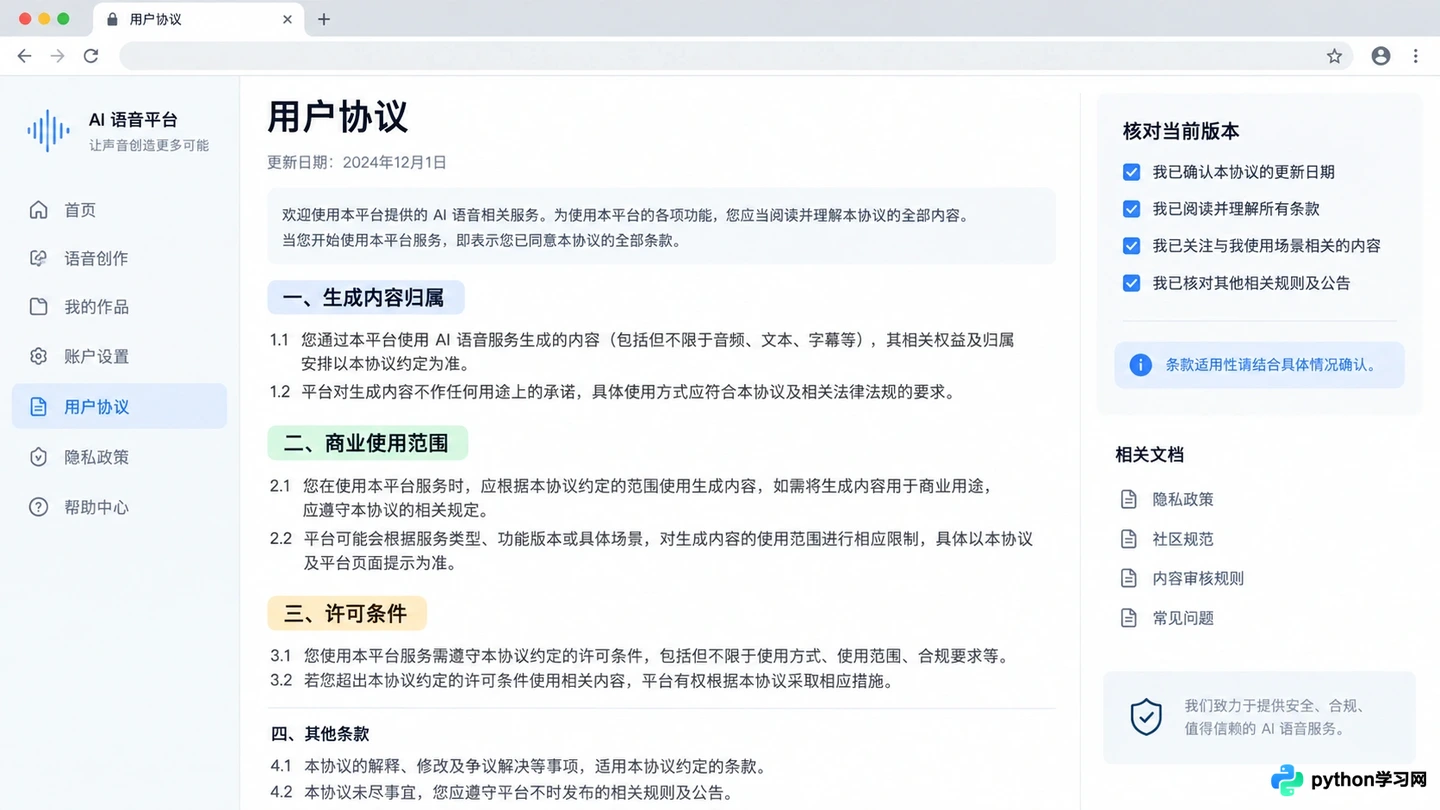
Task: Open 语音创作 in the sidebar
Action: click(x=119, y=258)
